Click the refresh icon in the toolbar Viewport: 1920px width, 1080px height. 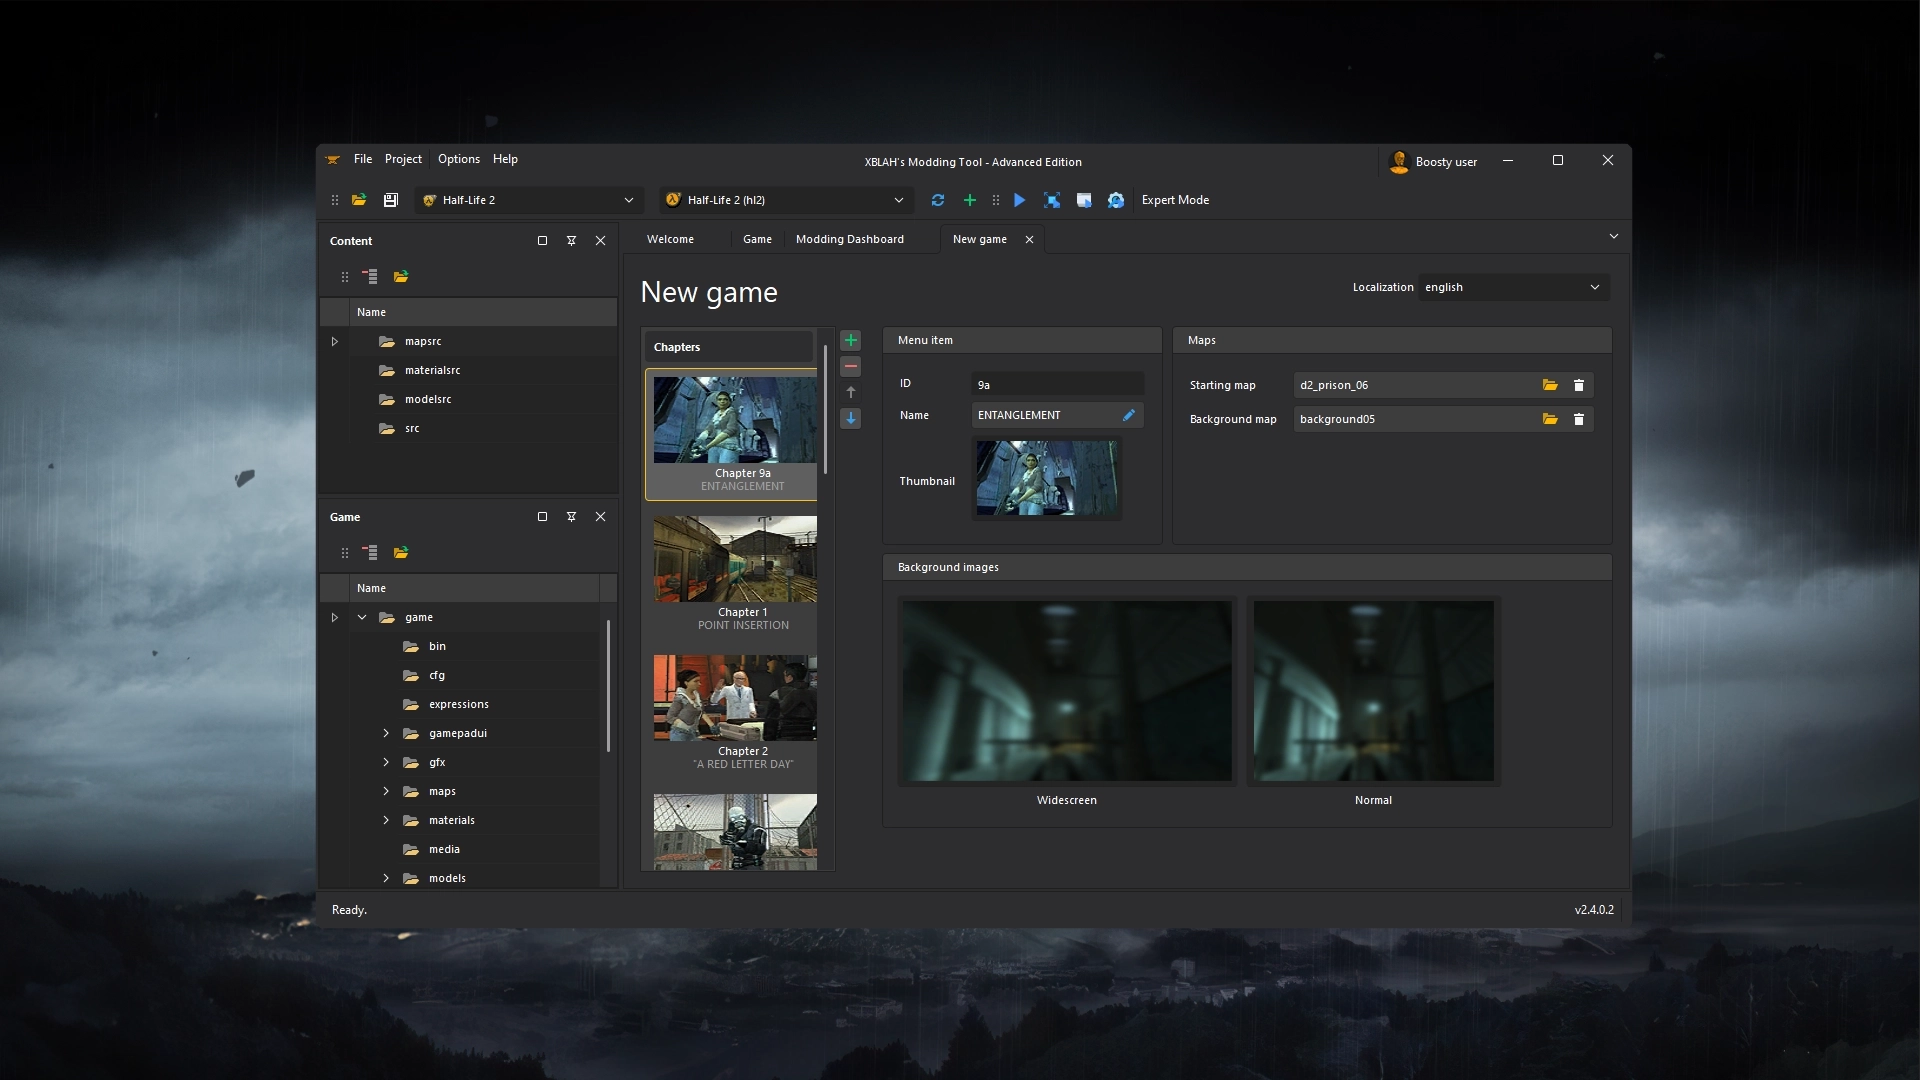[x=938, y=200]
